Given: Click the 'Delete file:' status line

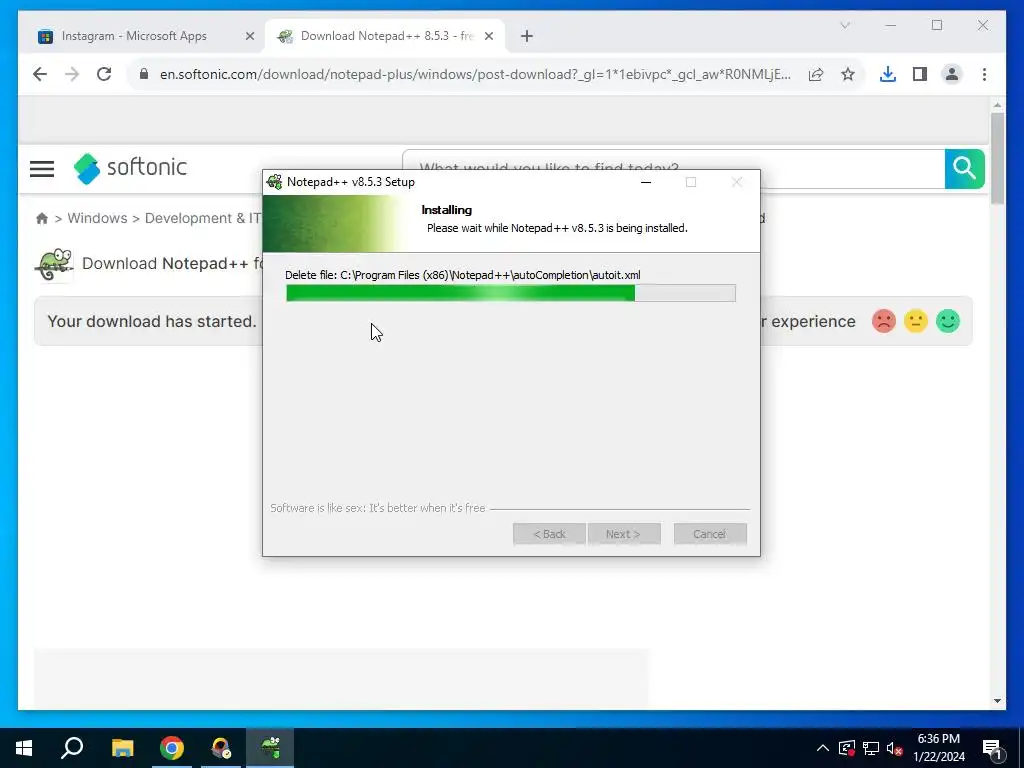Looking at the screenshot, I should (x=462, y=275).
